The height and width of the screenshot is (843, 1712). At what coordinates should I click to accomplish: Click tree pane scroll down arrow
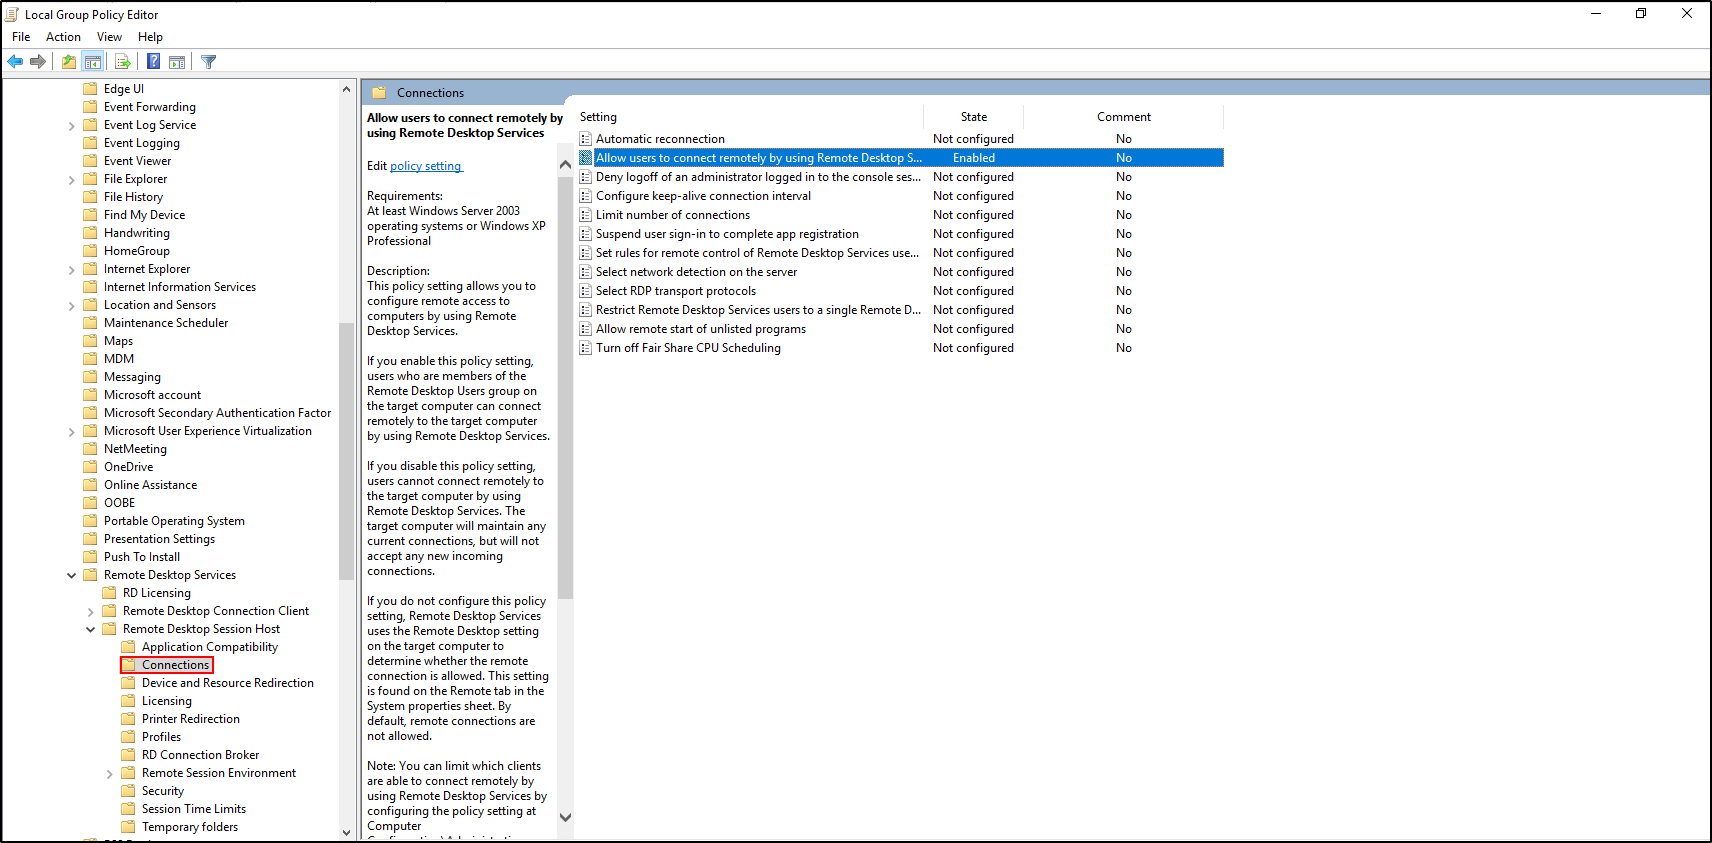click(x=347, y=832)
